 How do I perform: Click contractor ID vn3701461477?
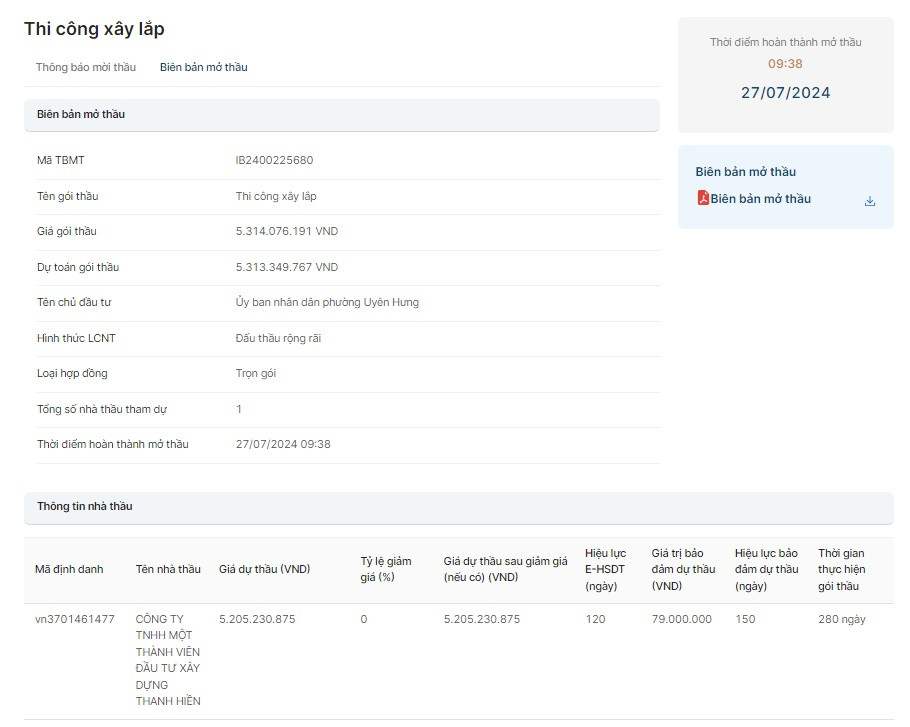75,619
